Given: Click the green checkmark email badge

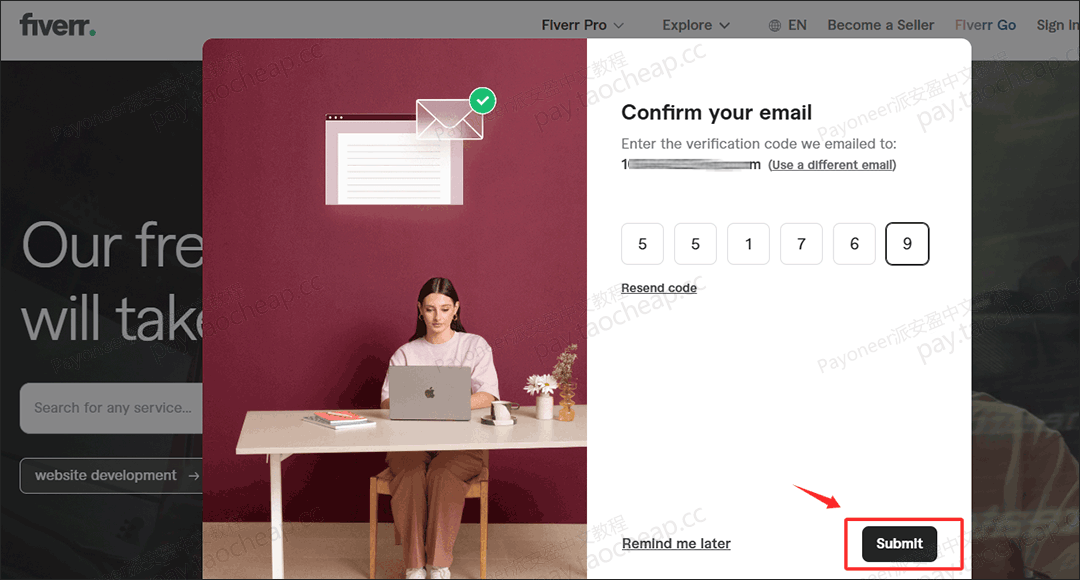Looking at the screenshot, I should pyautogui.click(x=483, y=101).
